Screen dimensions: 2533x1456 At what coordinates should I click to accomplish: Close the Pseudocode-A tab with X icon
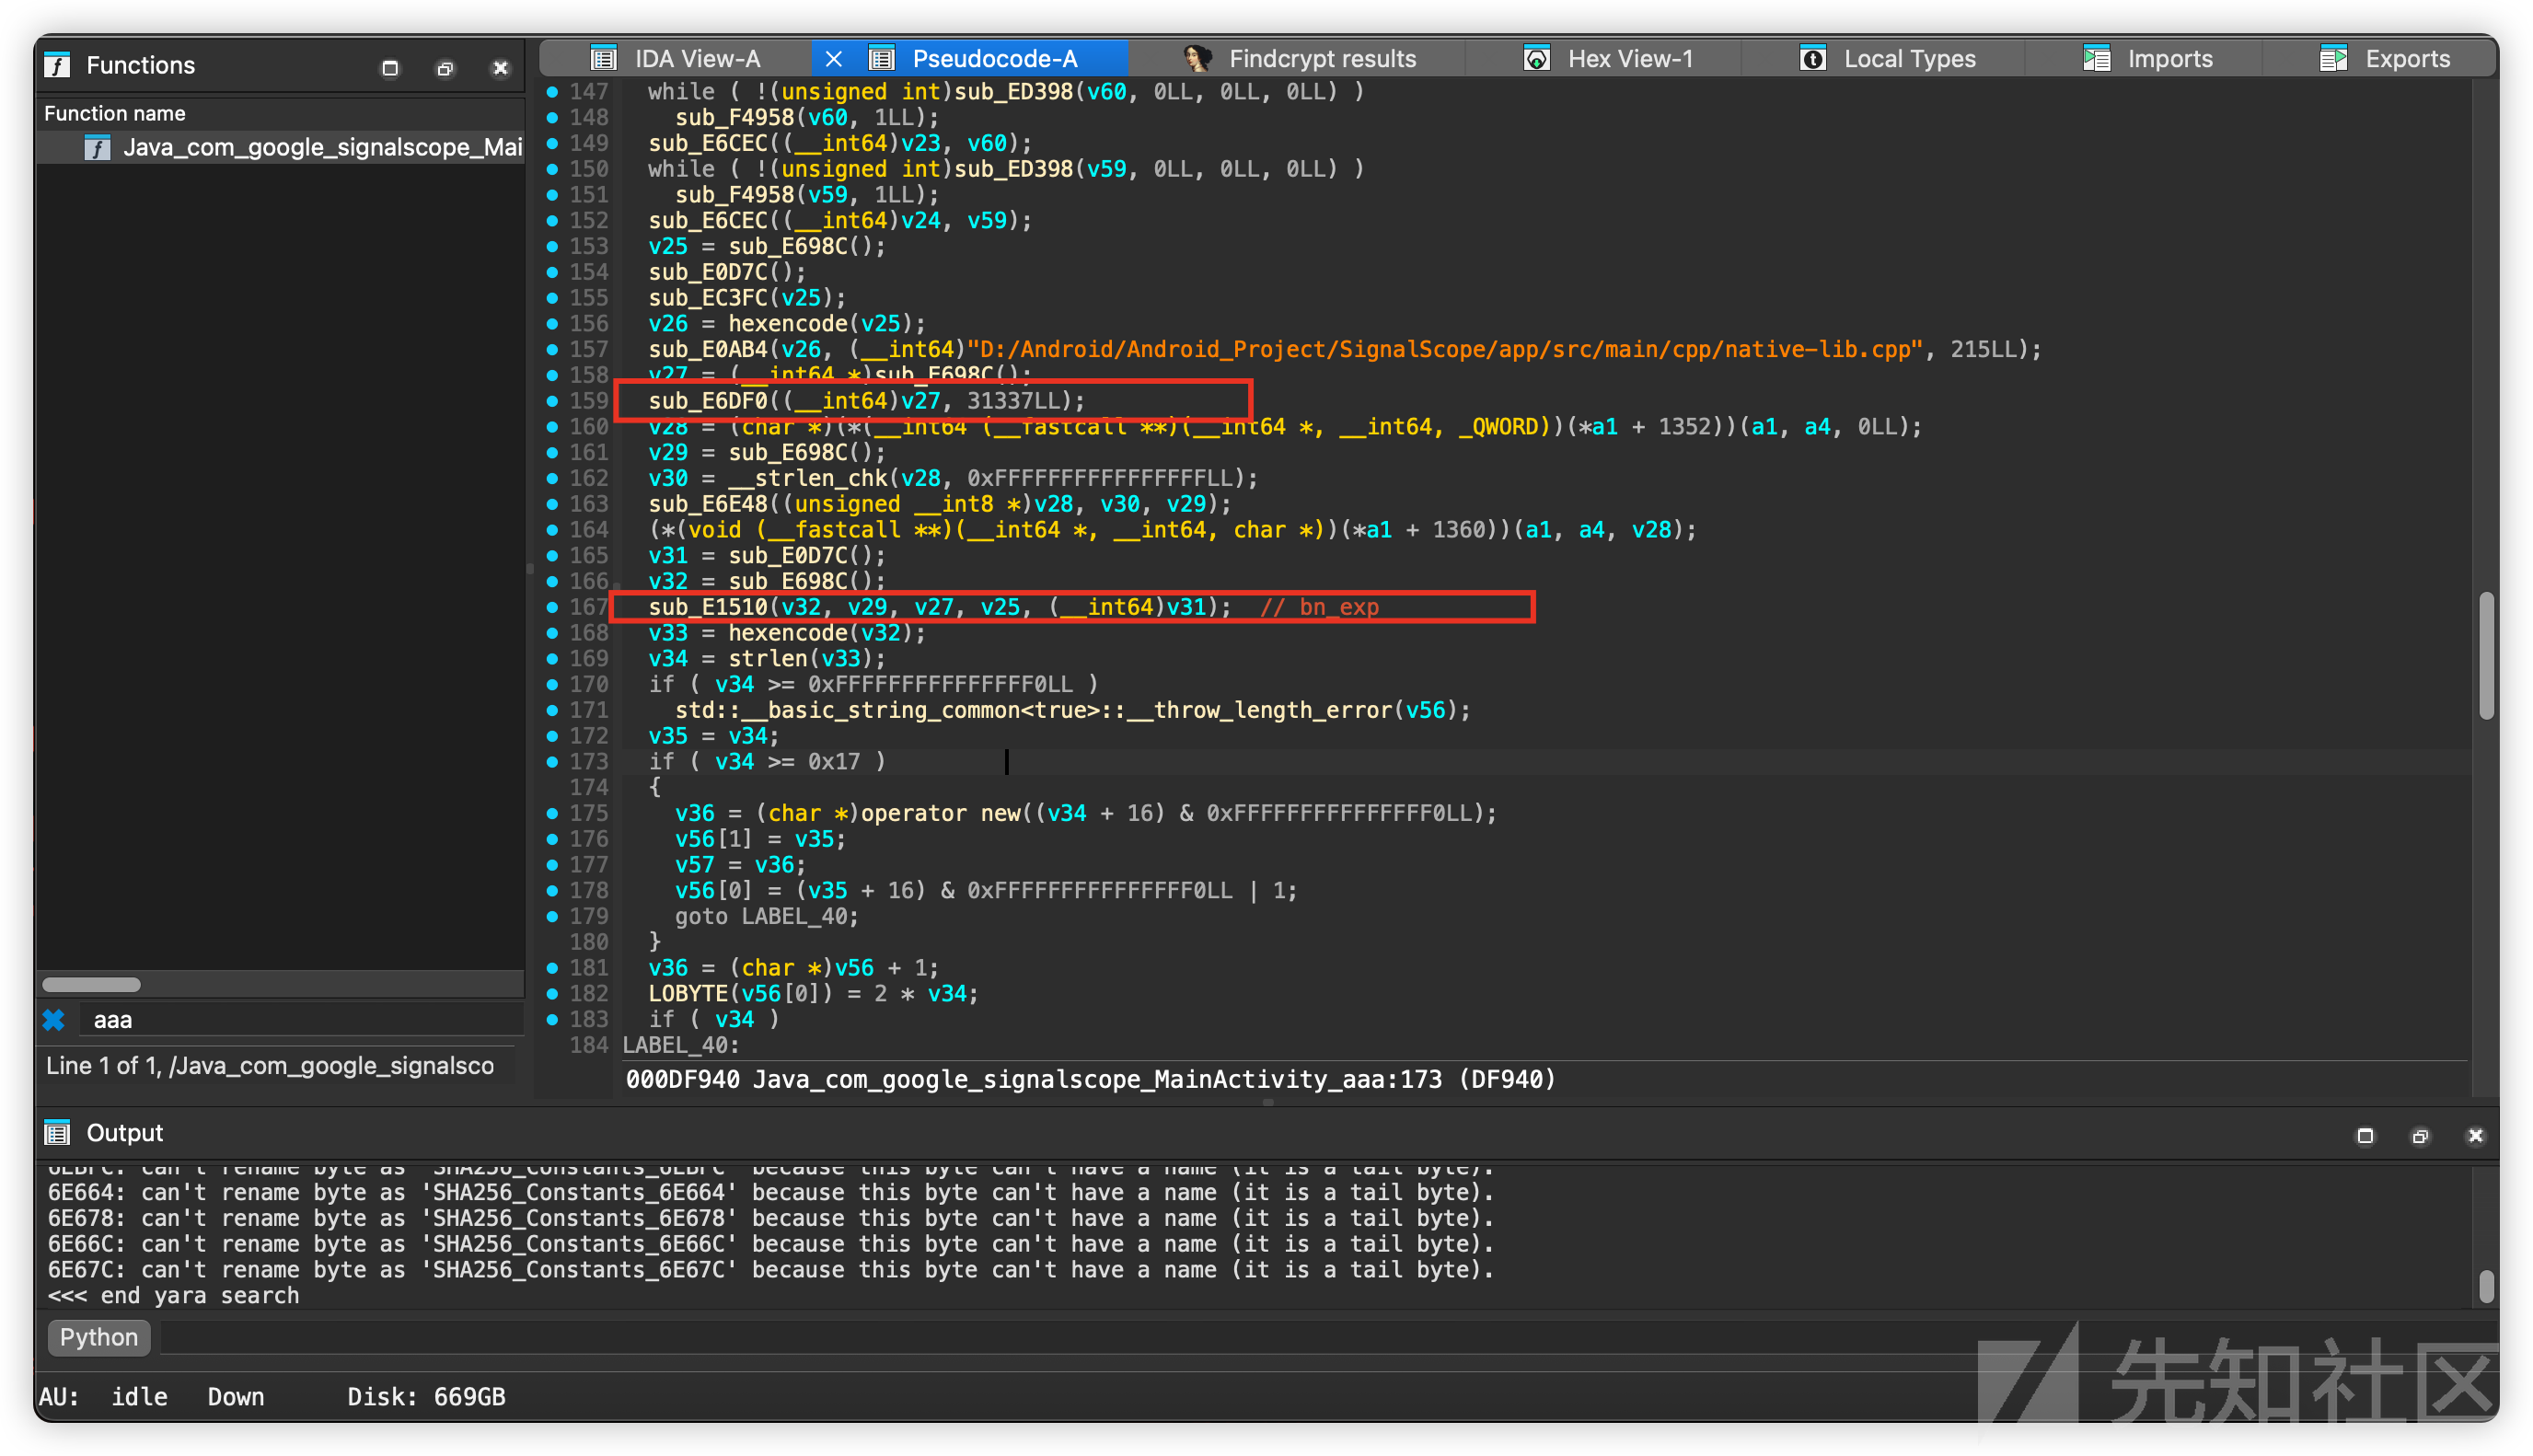tap(833, 59)
